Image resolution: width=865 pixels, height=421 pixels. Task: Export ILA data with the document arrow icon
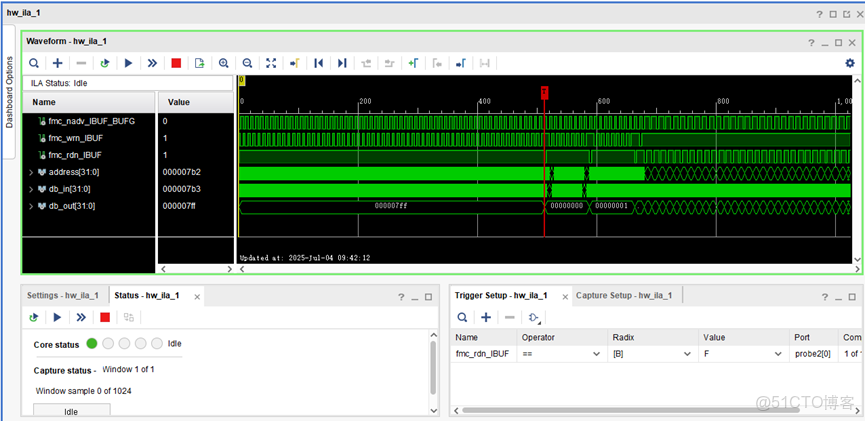tap(200, 63)
